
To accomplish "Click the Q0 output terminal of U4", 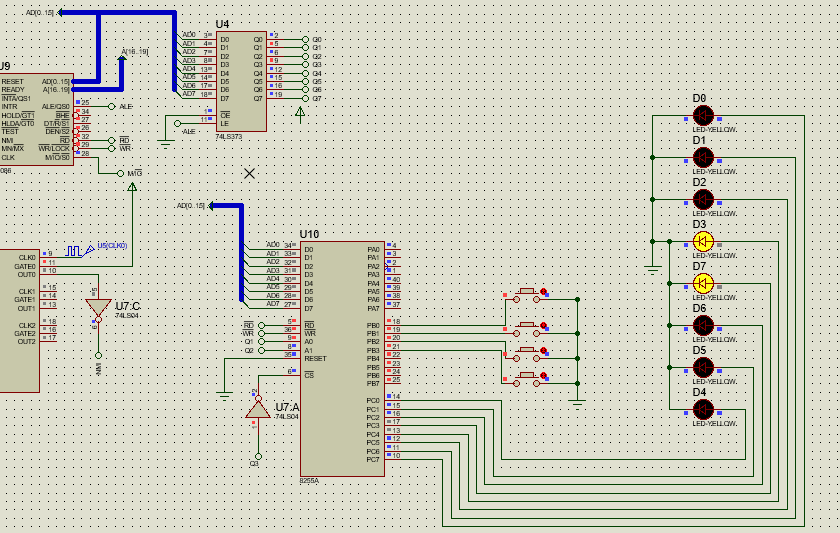I will pos(305,40).
